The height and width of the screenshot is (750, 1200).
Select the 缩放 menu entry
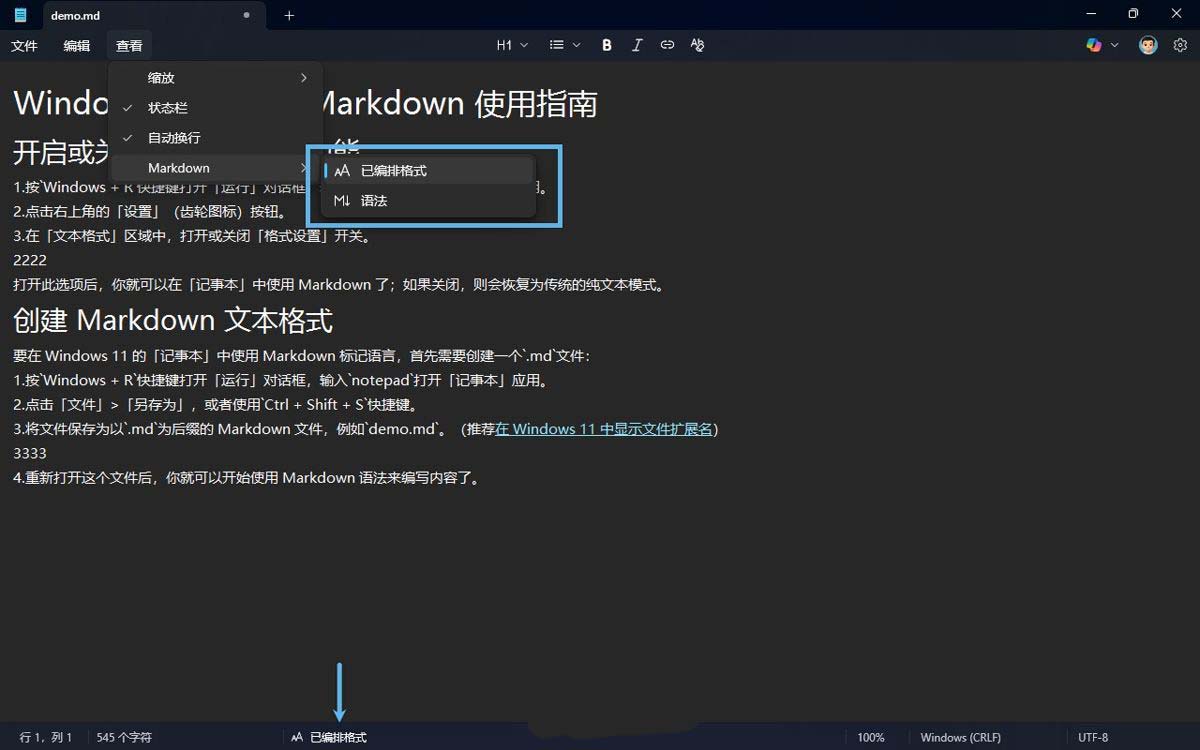click(215, 78)
